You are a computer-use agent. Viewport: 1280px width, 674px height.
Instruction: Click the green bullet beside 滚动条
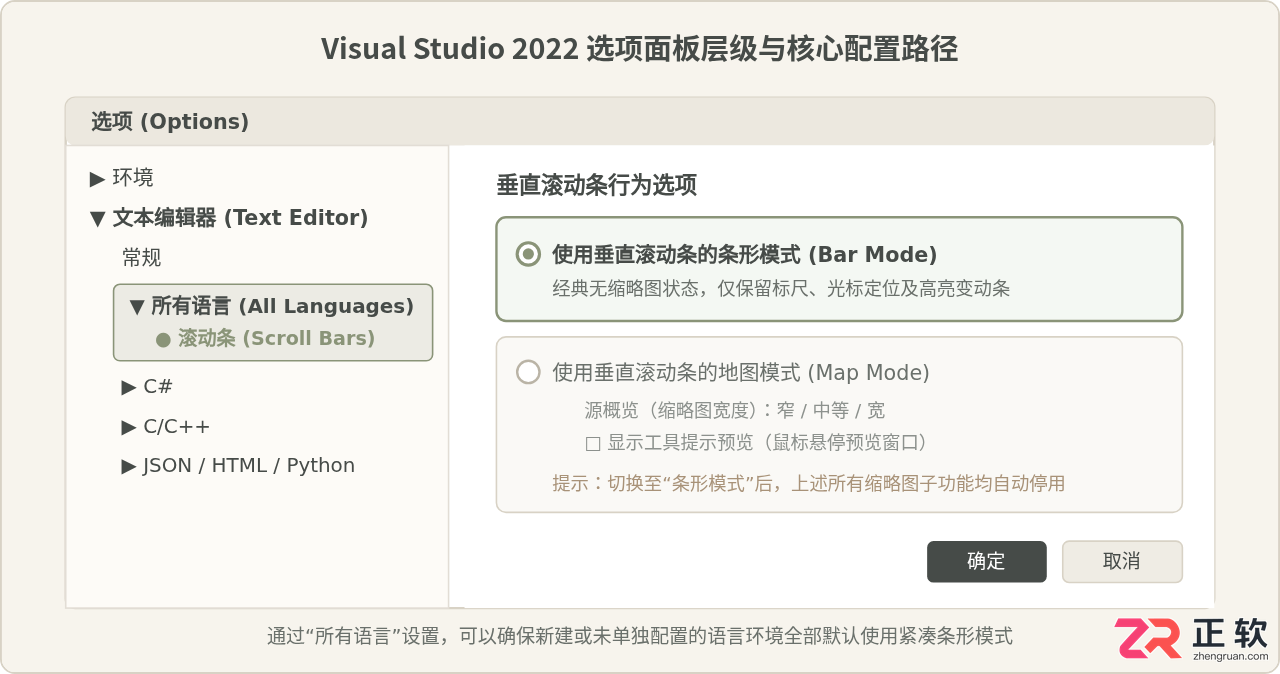163,340
